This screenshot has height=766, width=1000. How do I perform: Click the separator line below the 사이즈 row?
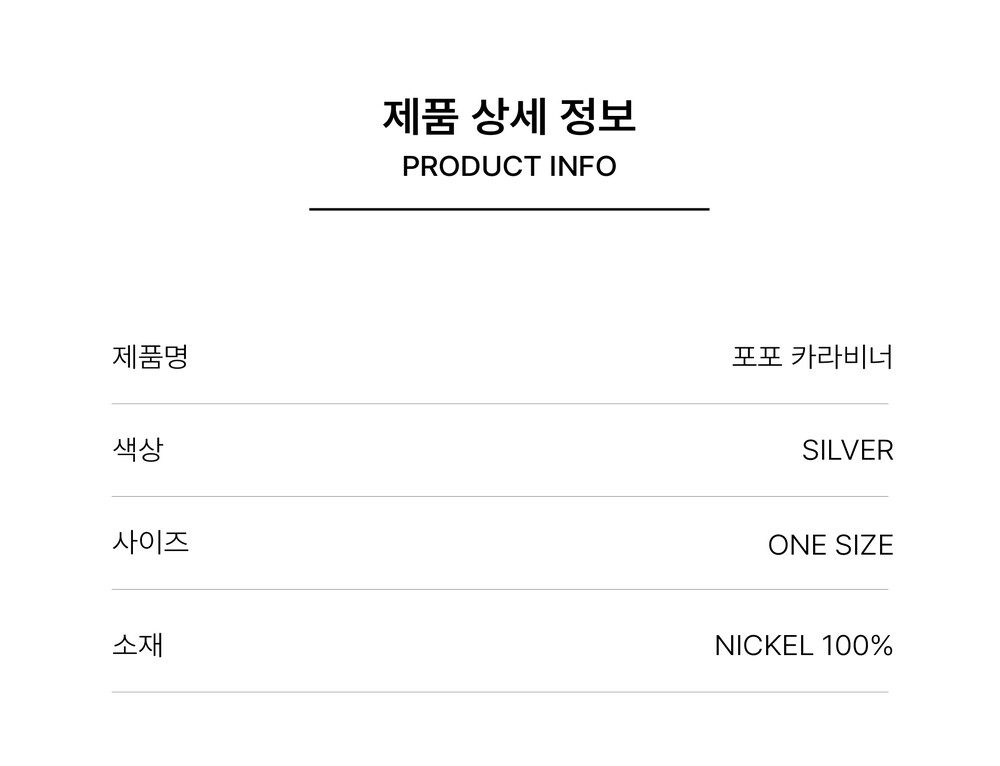[500, 589]
